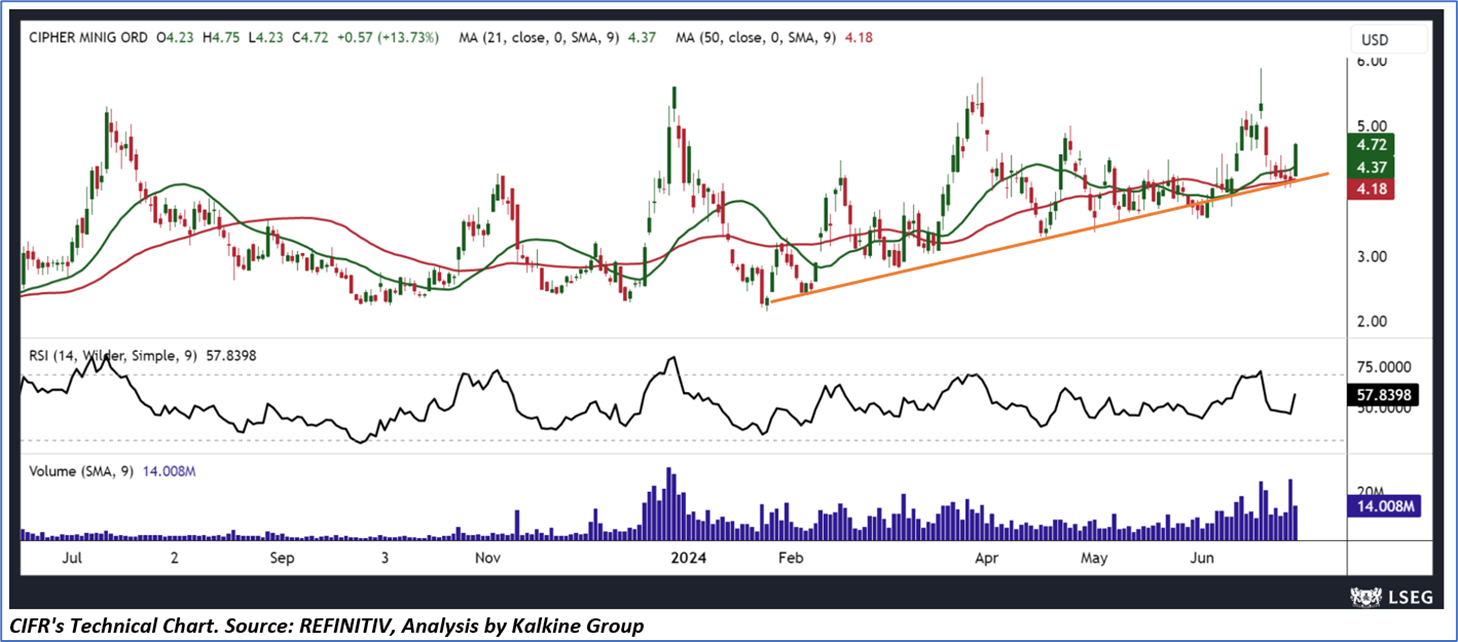The width and height of the screenshot is (1458, 642).
Task: Open the USD currency selector
Action: (1390, 41)
